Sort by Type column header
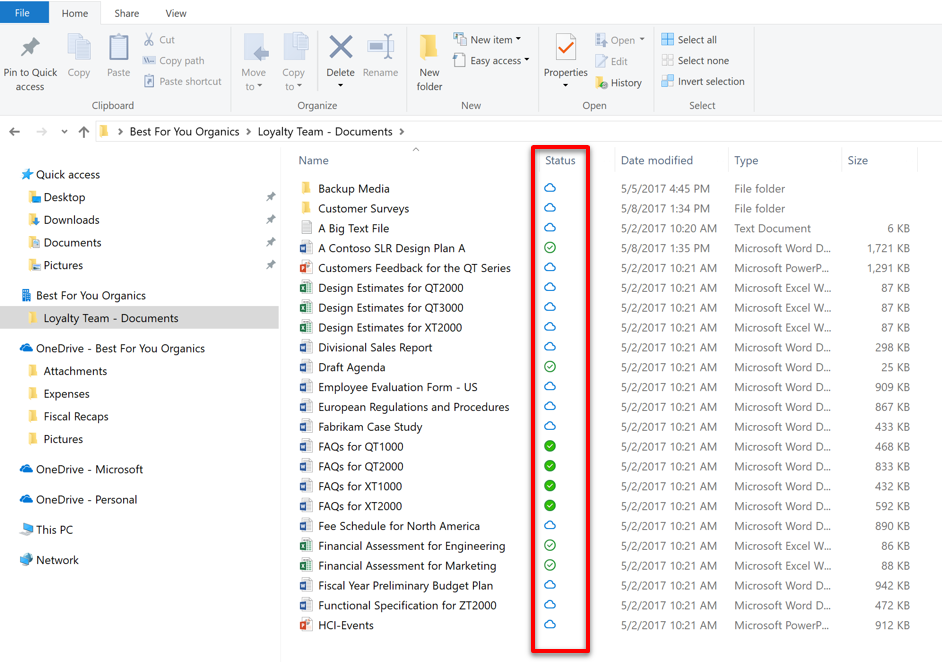 [746, 160]
